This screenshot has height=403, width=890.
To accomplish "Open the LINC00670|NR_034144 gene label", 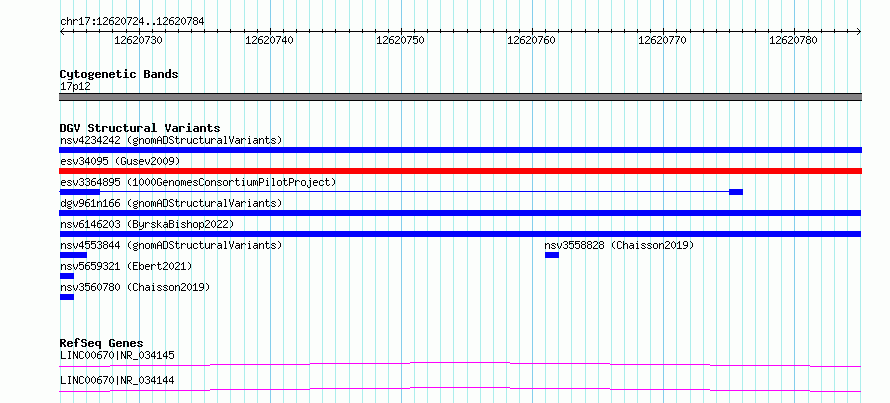I will [x=117, y=380].
